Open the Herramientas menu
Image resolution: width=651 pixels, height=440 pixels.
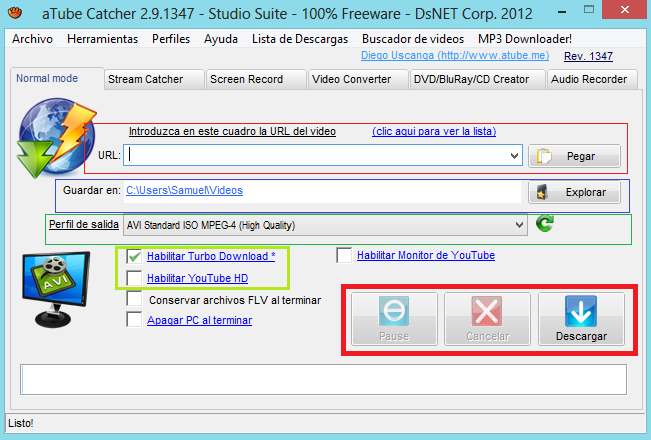point(103,39)
